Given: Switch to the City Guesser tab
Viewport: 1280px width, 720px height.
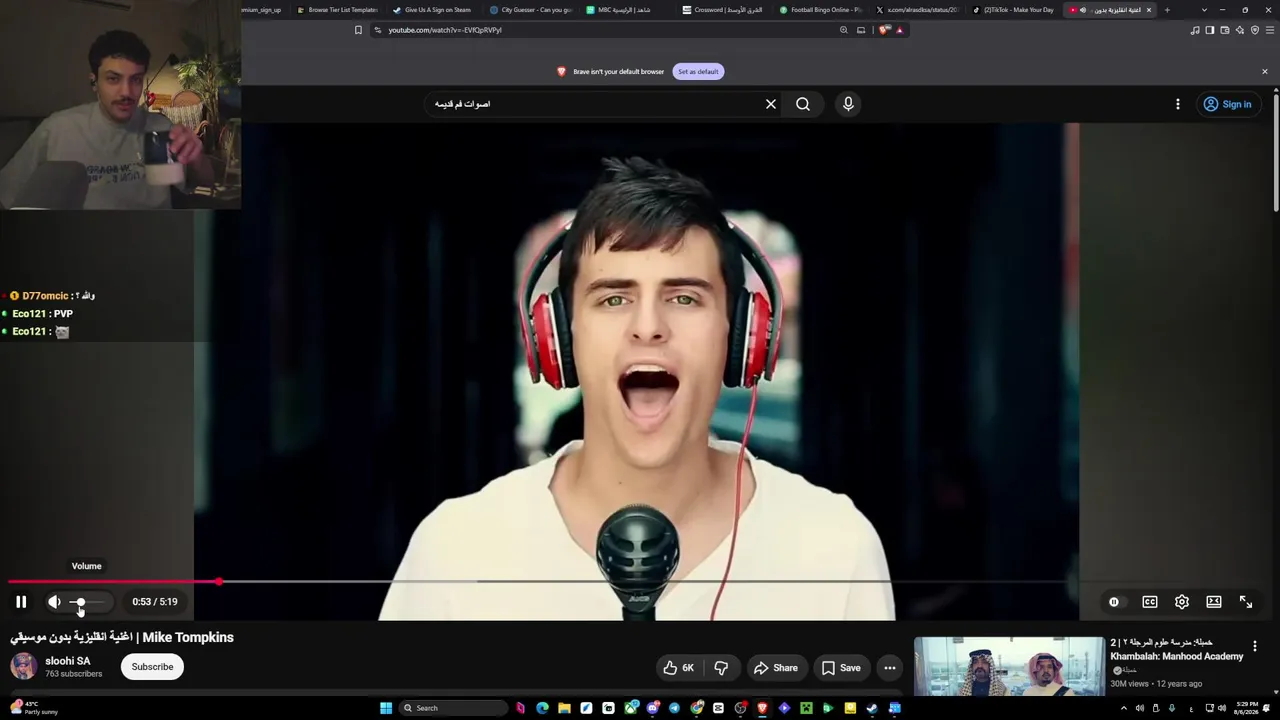Looking at the screenshot, I should coord(529,10).
